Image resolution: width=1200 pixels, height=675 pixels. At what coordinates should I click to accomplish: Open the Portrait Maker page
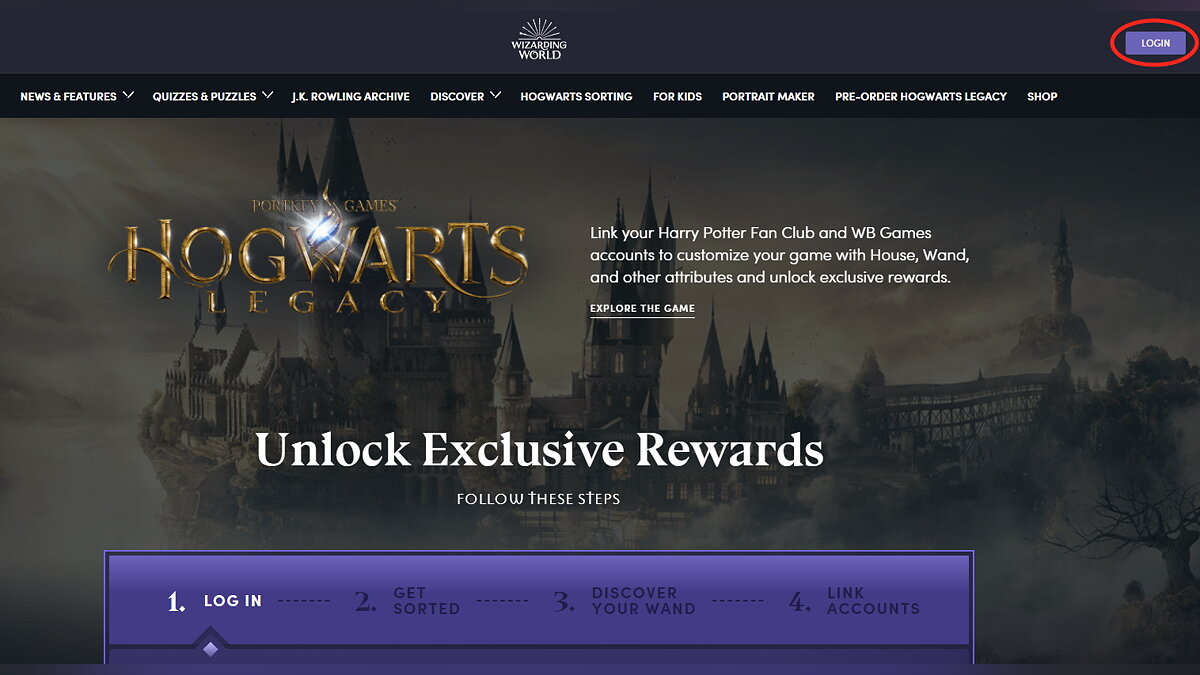pyautogui.click(x=768, y=97)
